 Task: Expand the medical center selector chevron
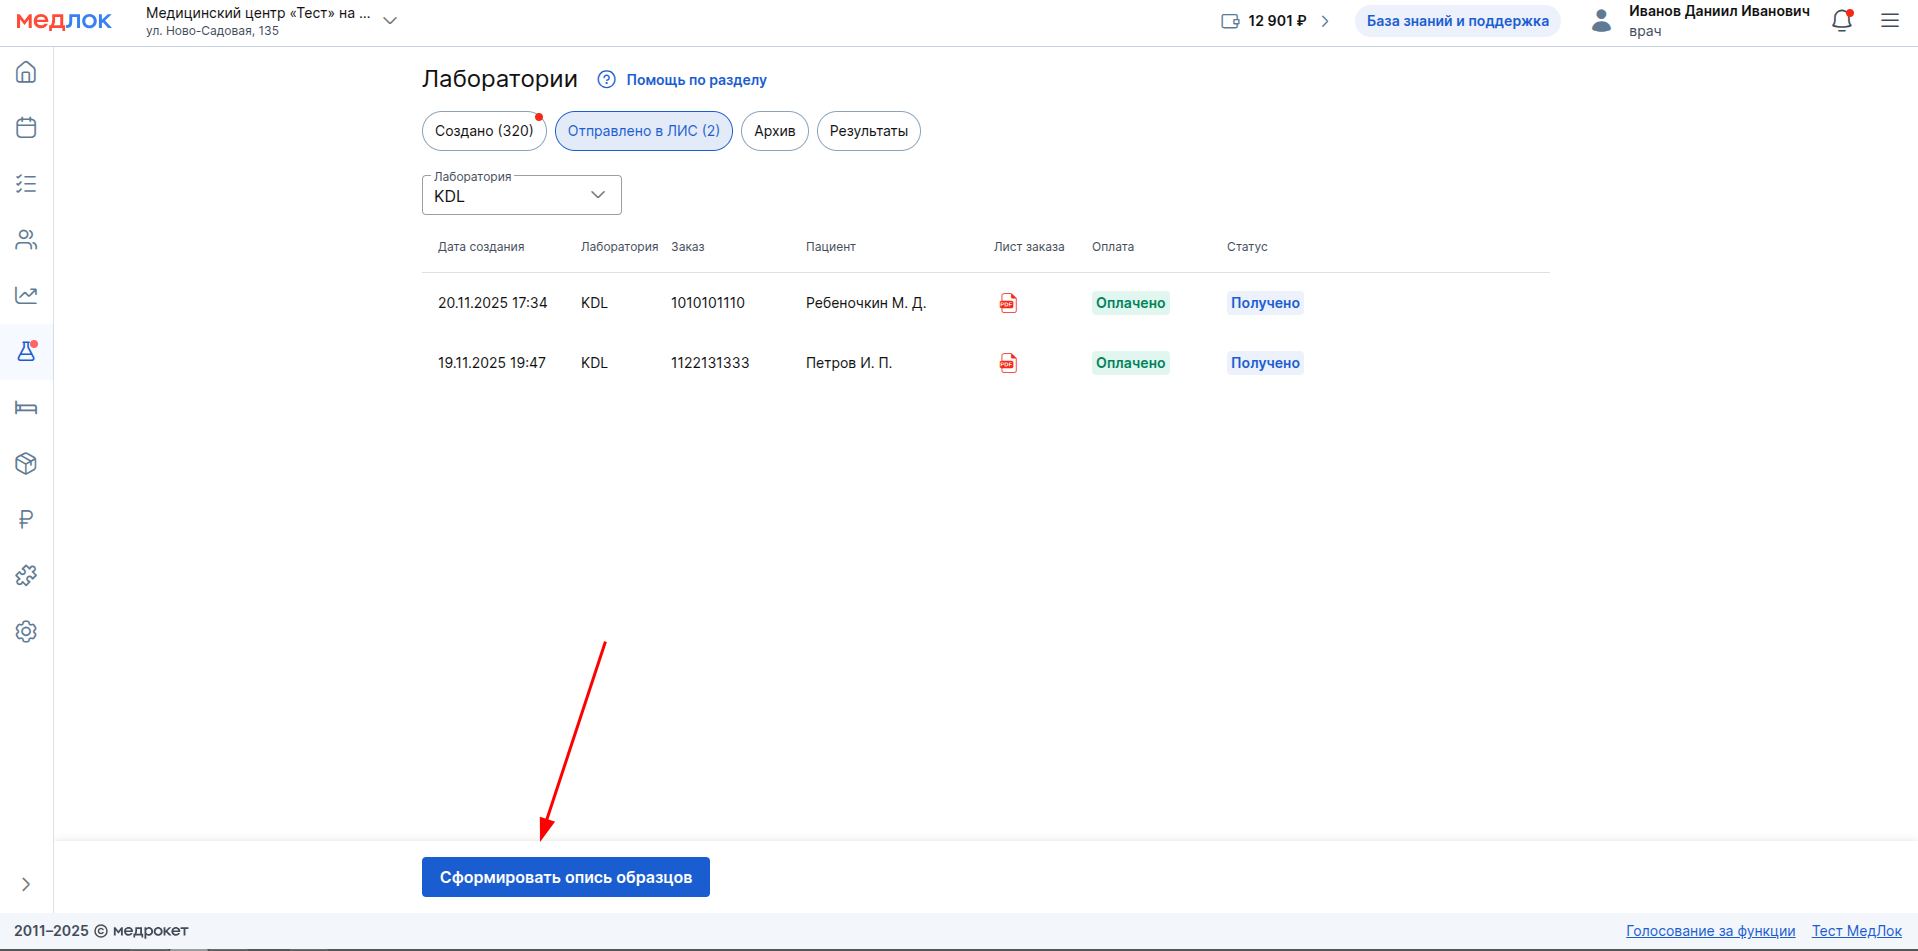coord(390,21)
